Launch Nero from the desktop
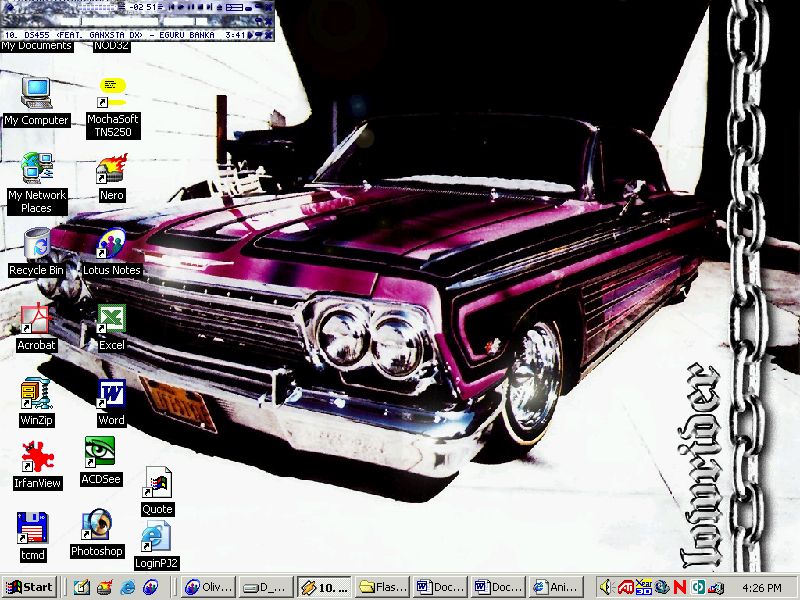The width and height of the screenshot is (800, 600). click(x=111, y=169)
